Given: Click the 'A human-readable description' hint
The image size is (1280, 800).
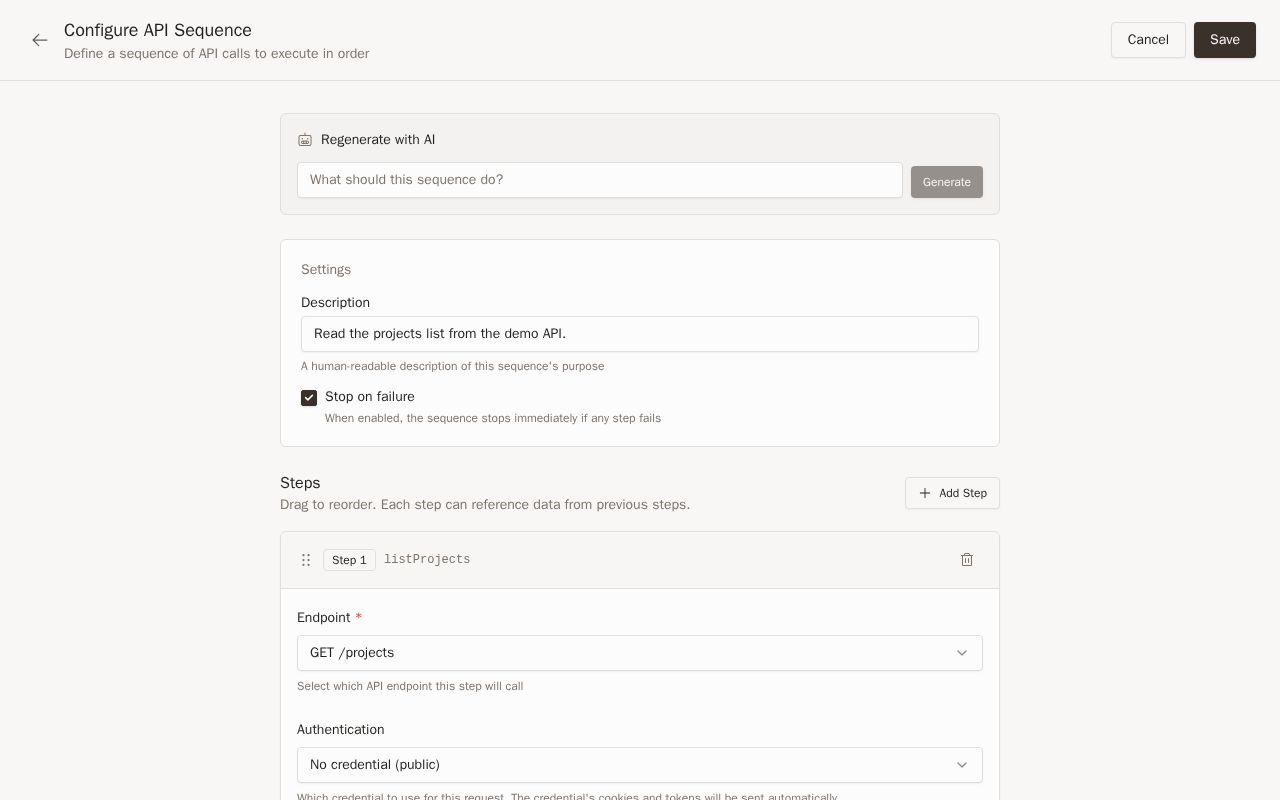Looking at the screenshot, I should coord(453,366).
